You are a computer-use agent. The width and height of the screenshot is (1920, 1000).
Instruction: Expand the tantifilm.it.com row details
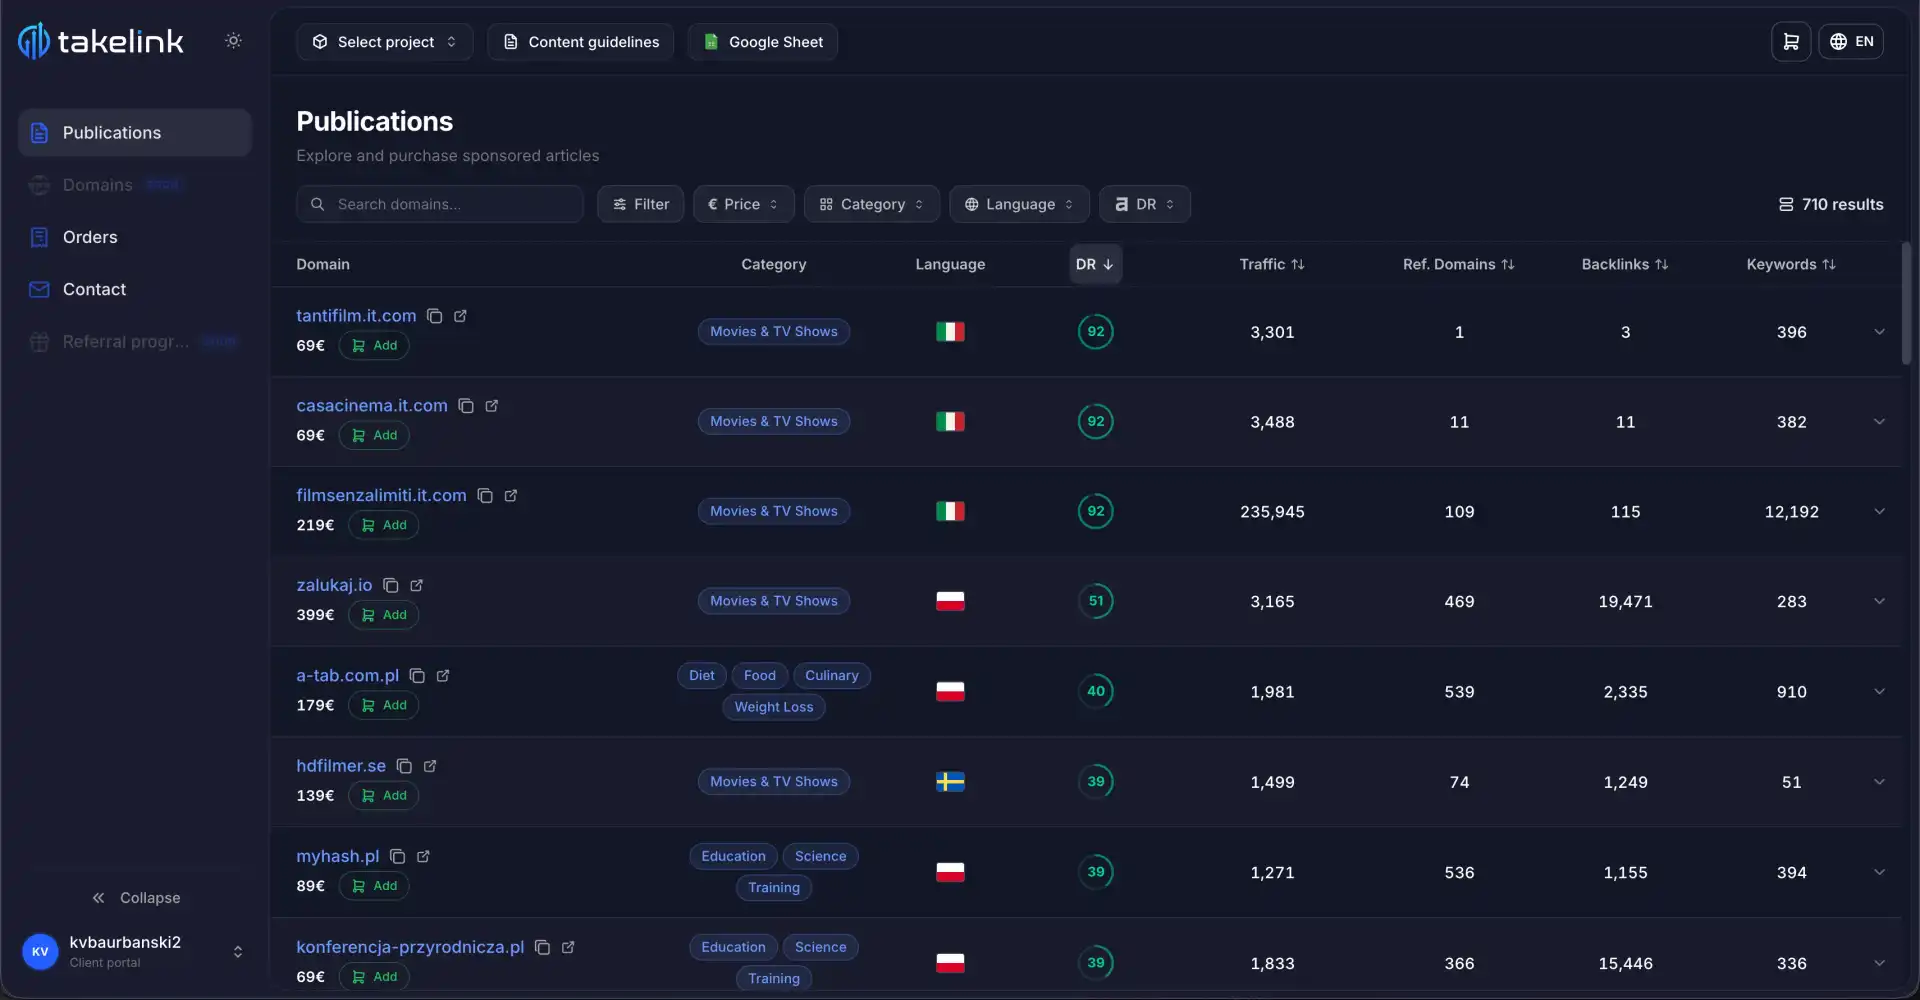coord(1879,332)
